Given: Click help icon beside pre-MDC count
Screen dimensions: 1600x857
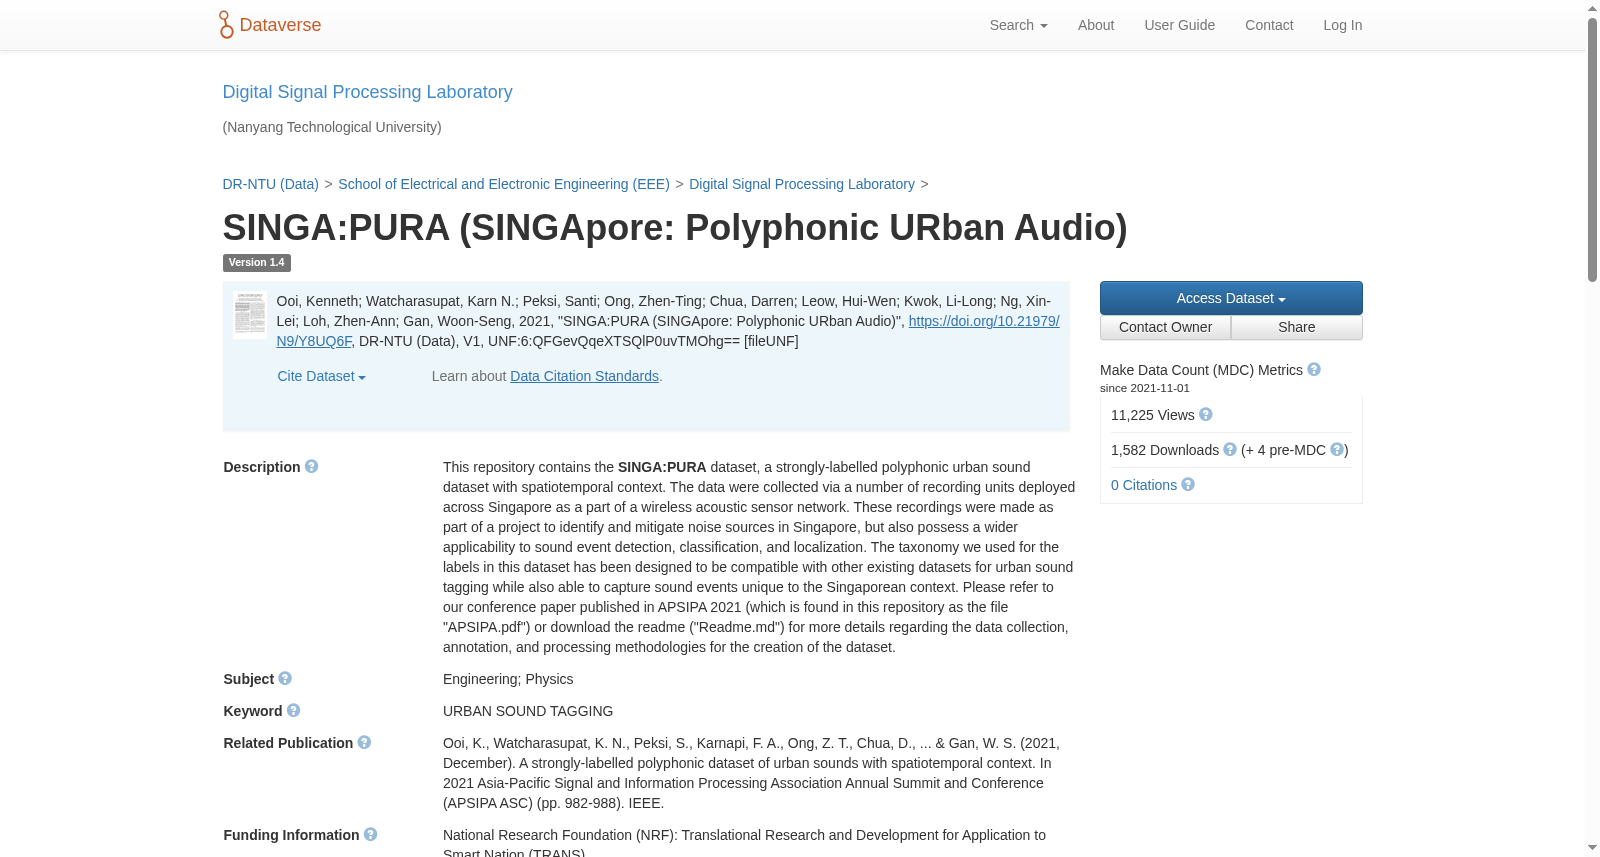Looking at the screenshot, I should (x=1337, y=450).
